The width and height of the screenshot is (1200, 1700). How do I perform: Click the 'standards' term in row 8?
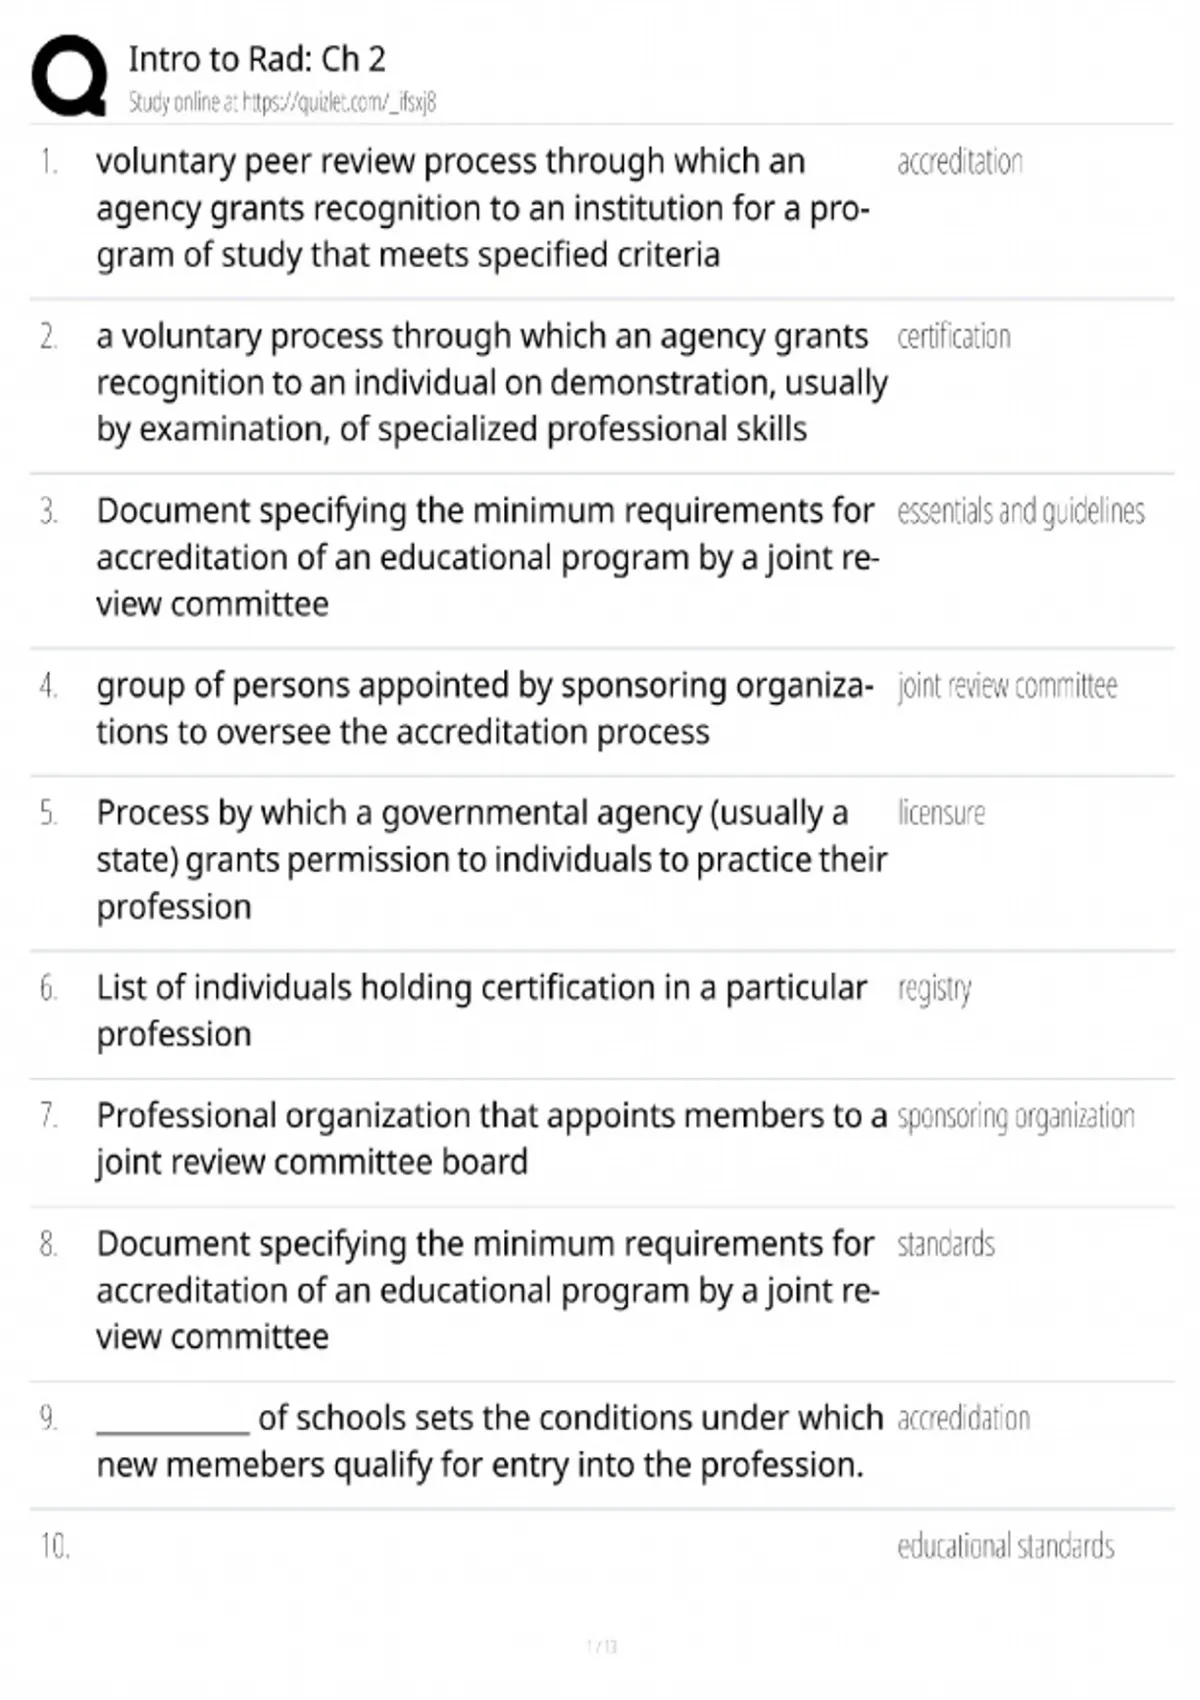coord(945,1244)
